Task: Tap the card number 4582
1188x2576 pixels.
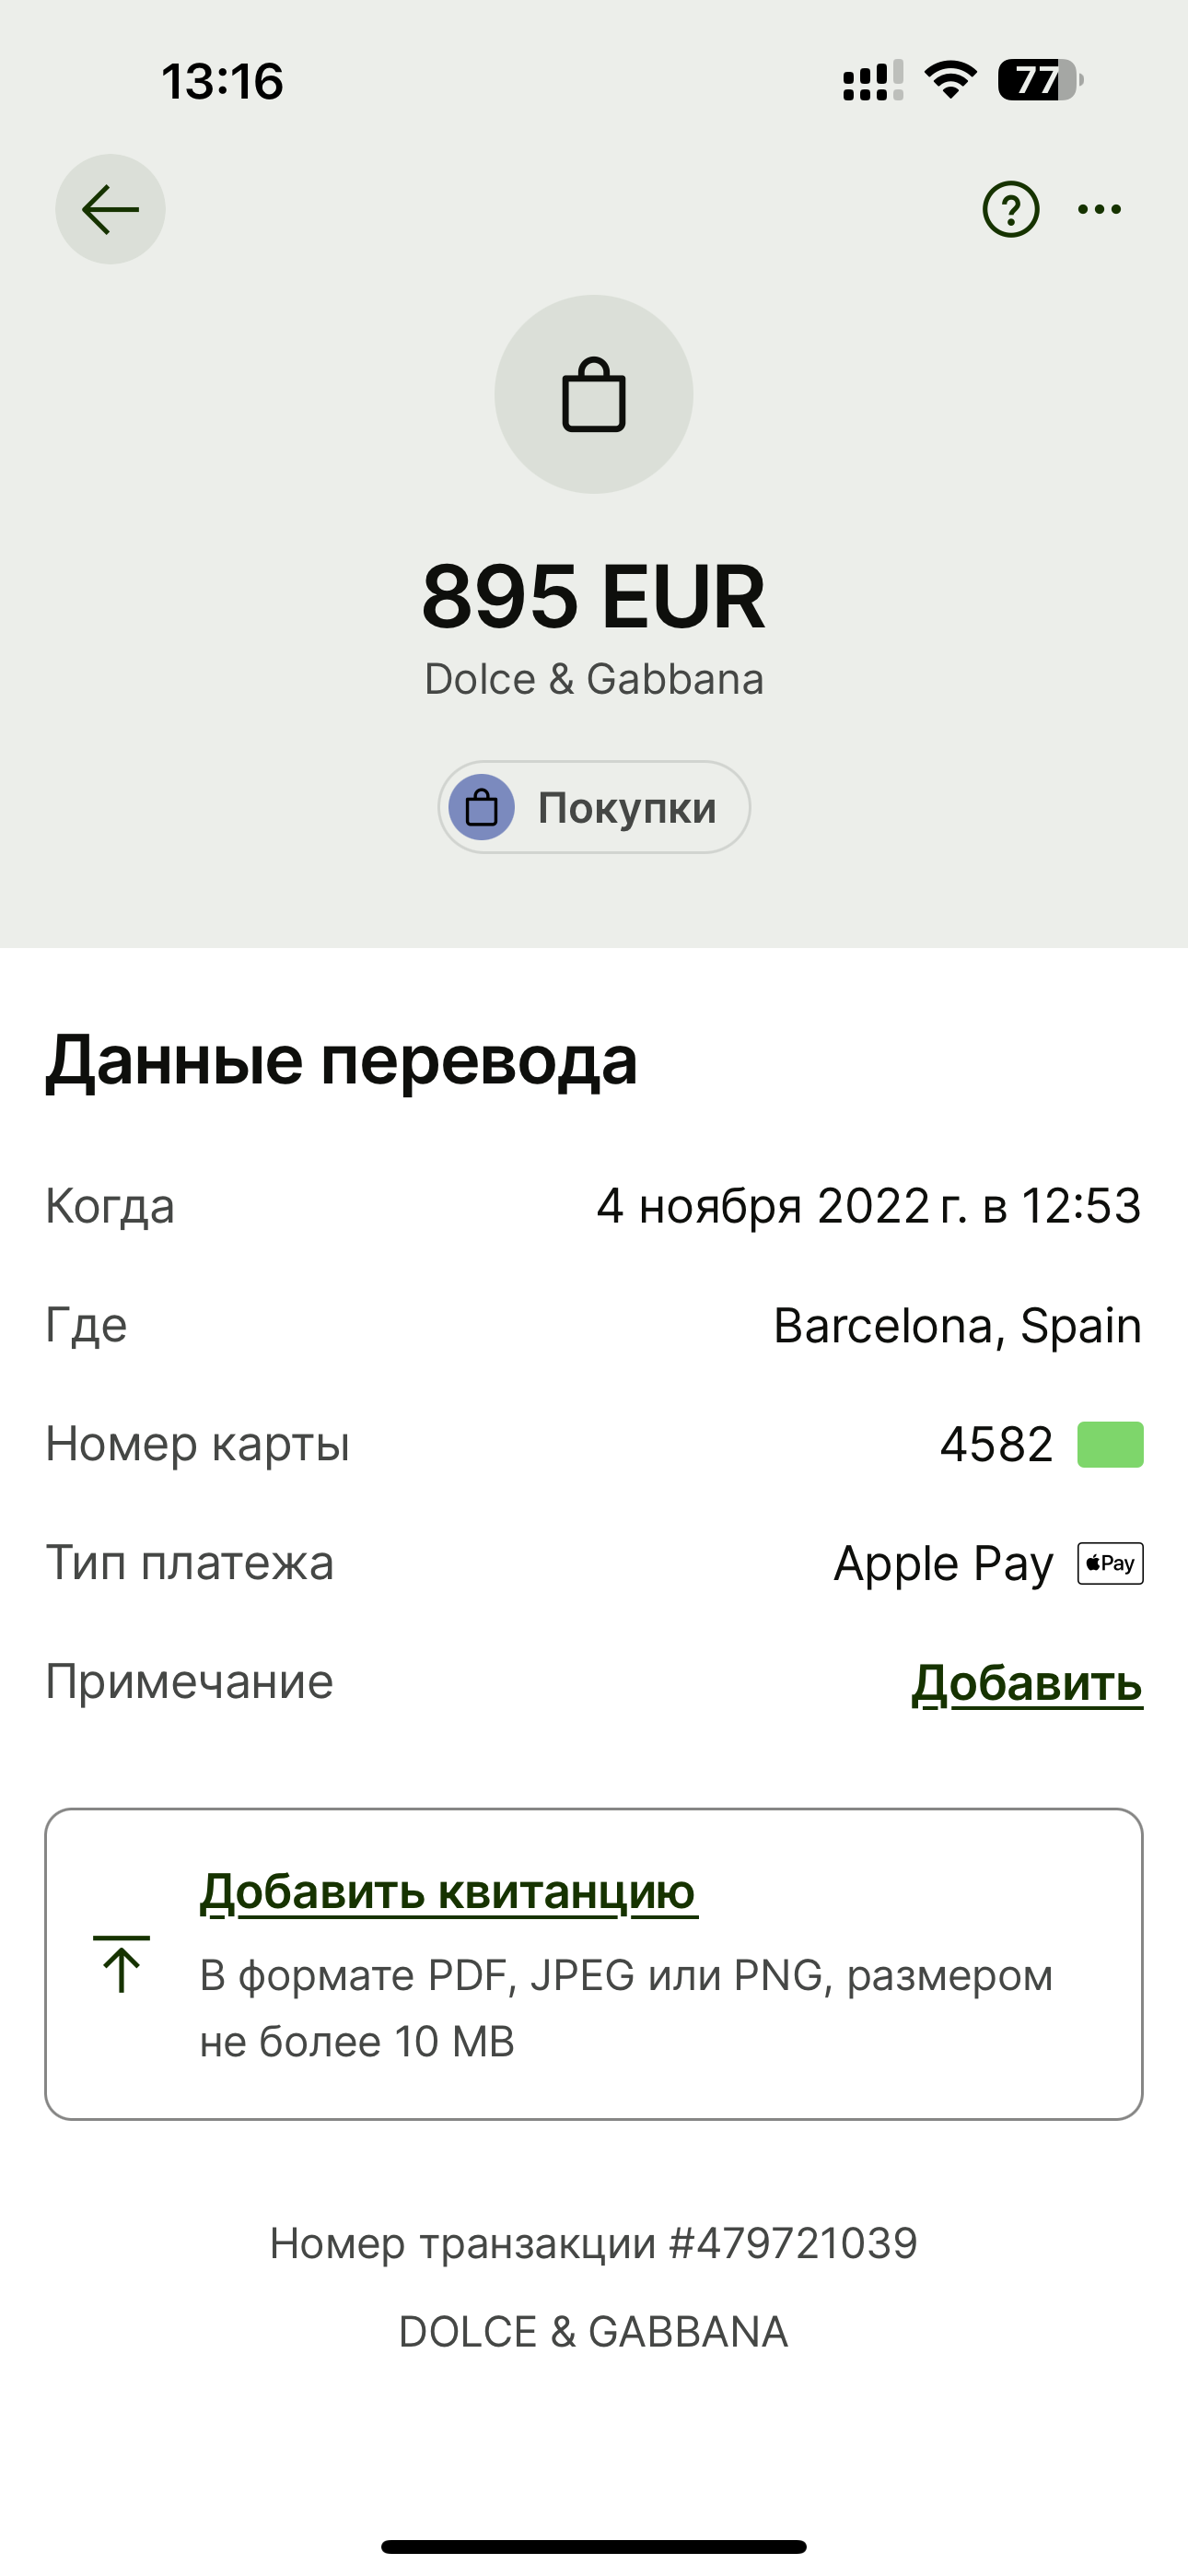Action: 996,1445
